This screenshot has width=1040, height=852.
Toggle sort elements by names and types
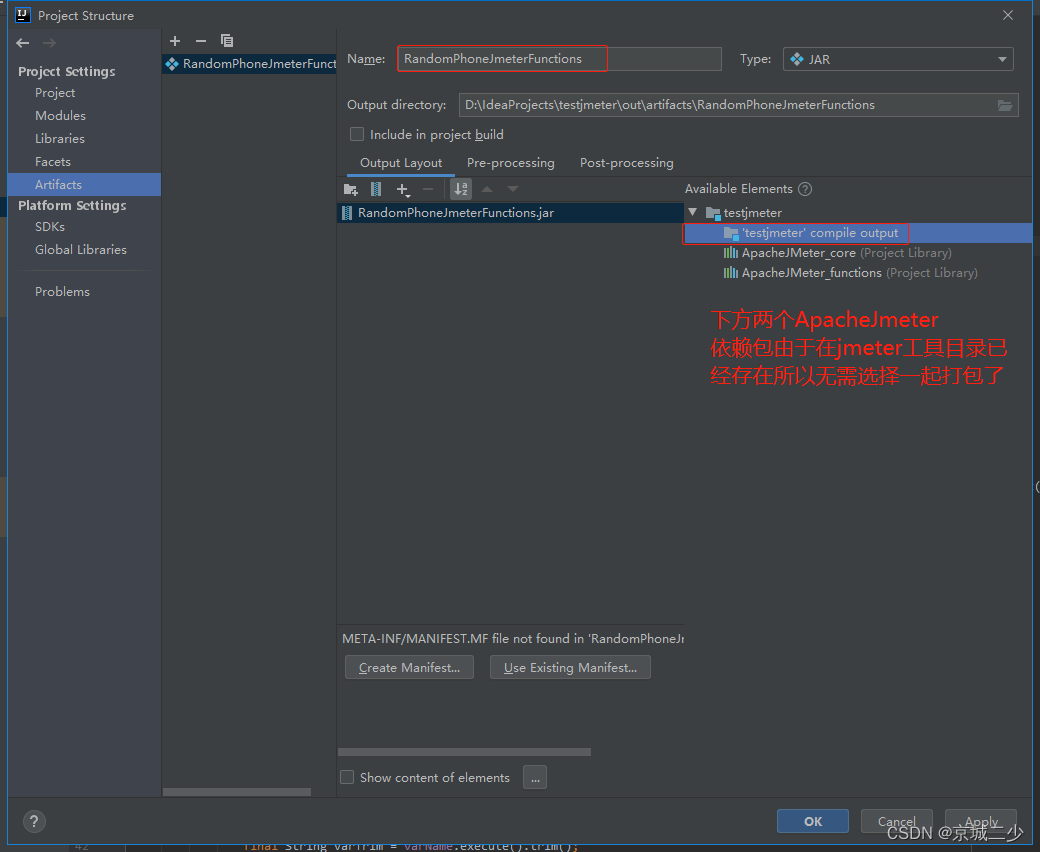pyautogui.click(x=461, y=190)
